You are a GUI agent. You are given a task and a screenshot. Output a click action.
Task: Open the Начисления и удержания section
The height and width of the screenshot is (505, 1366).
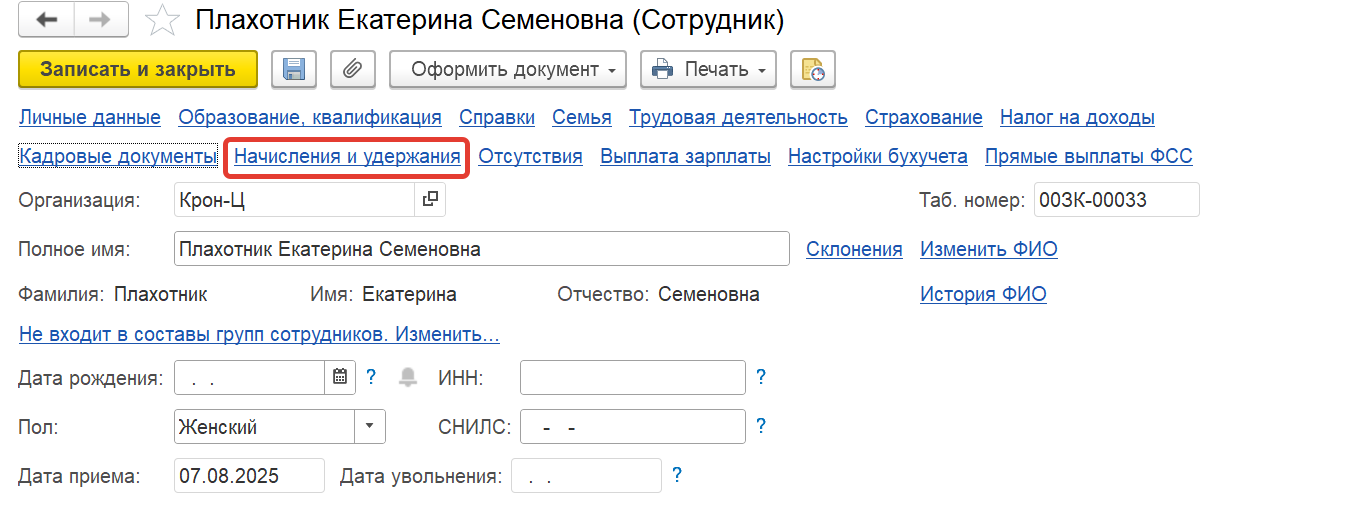pyautogui.click(x=347, y=156)
